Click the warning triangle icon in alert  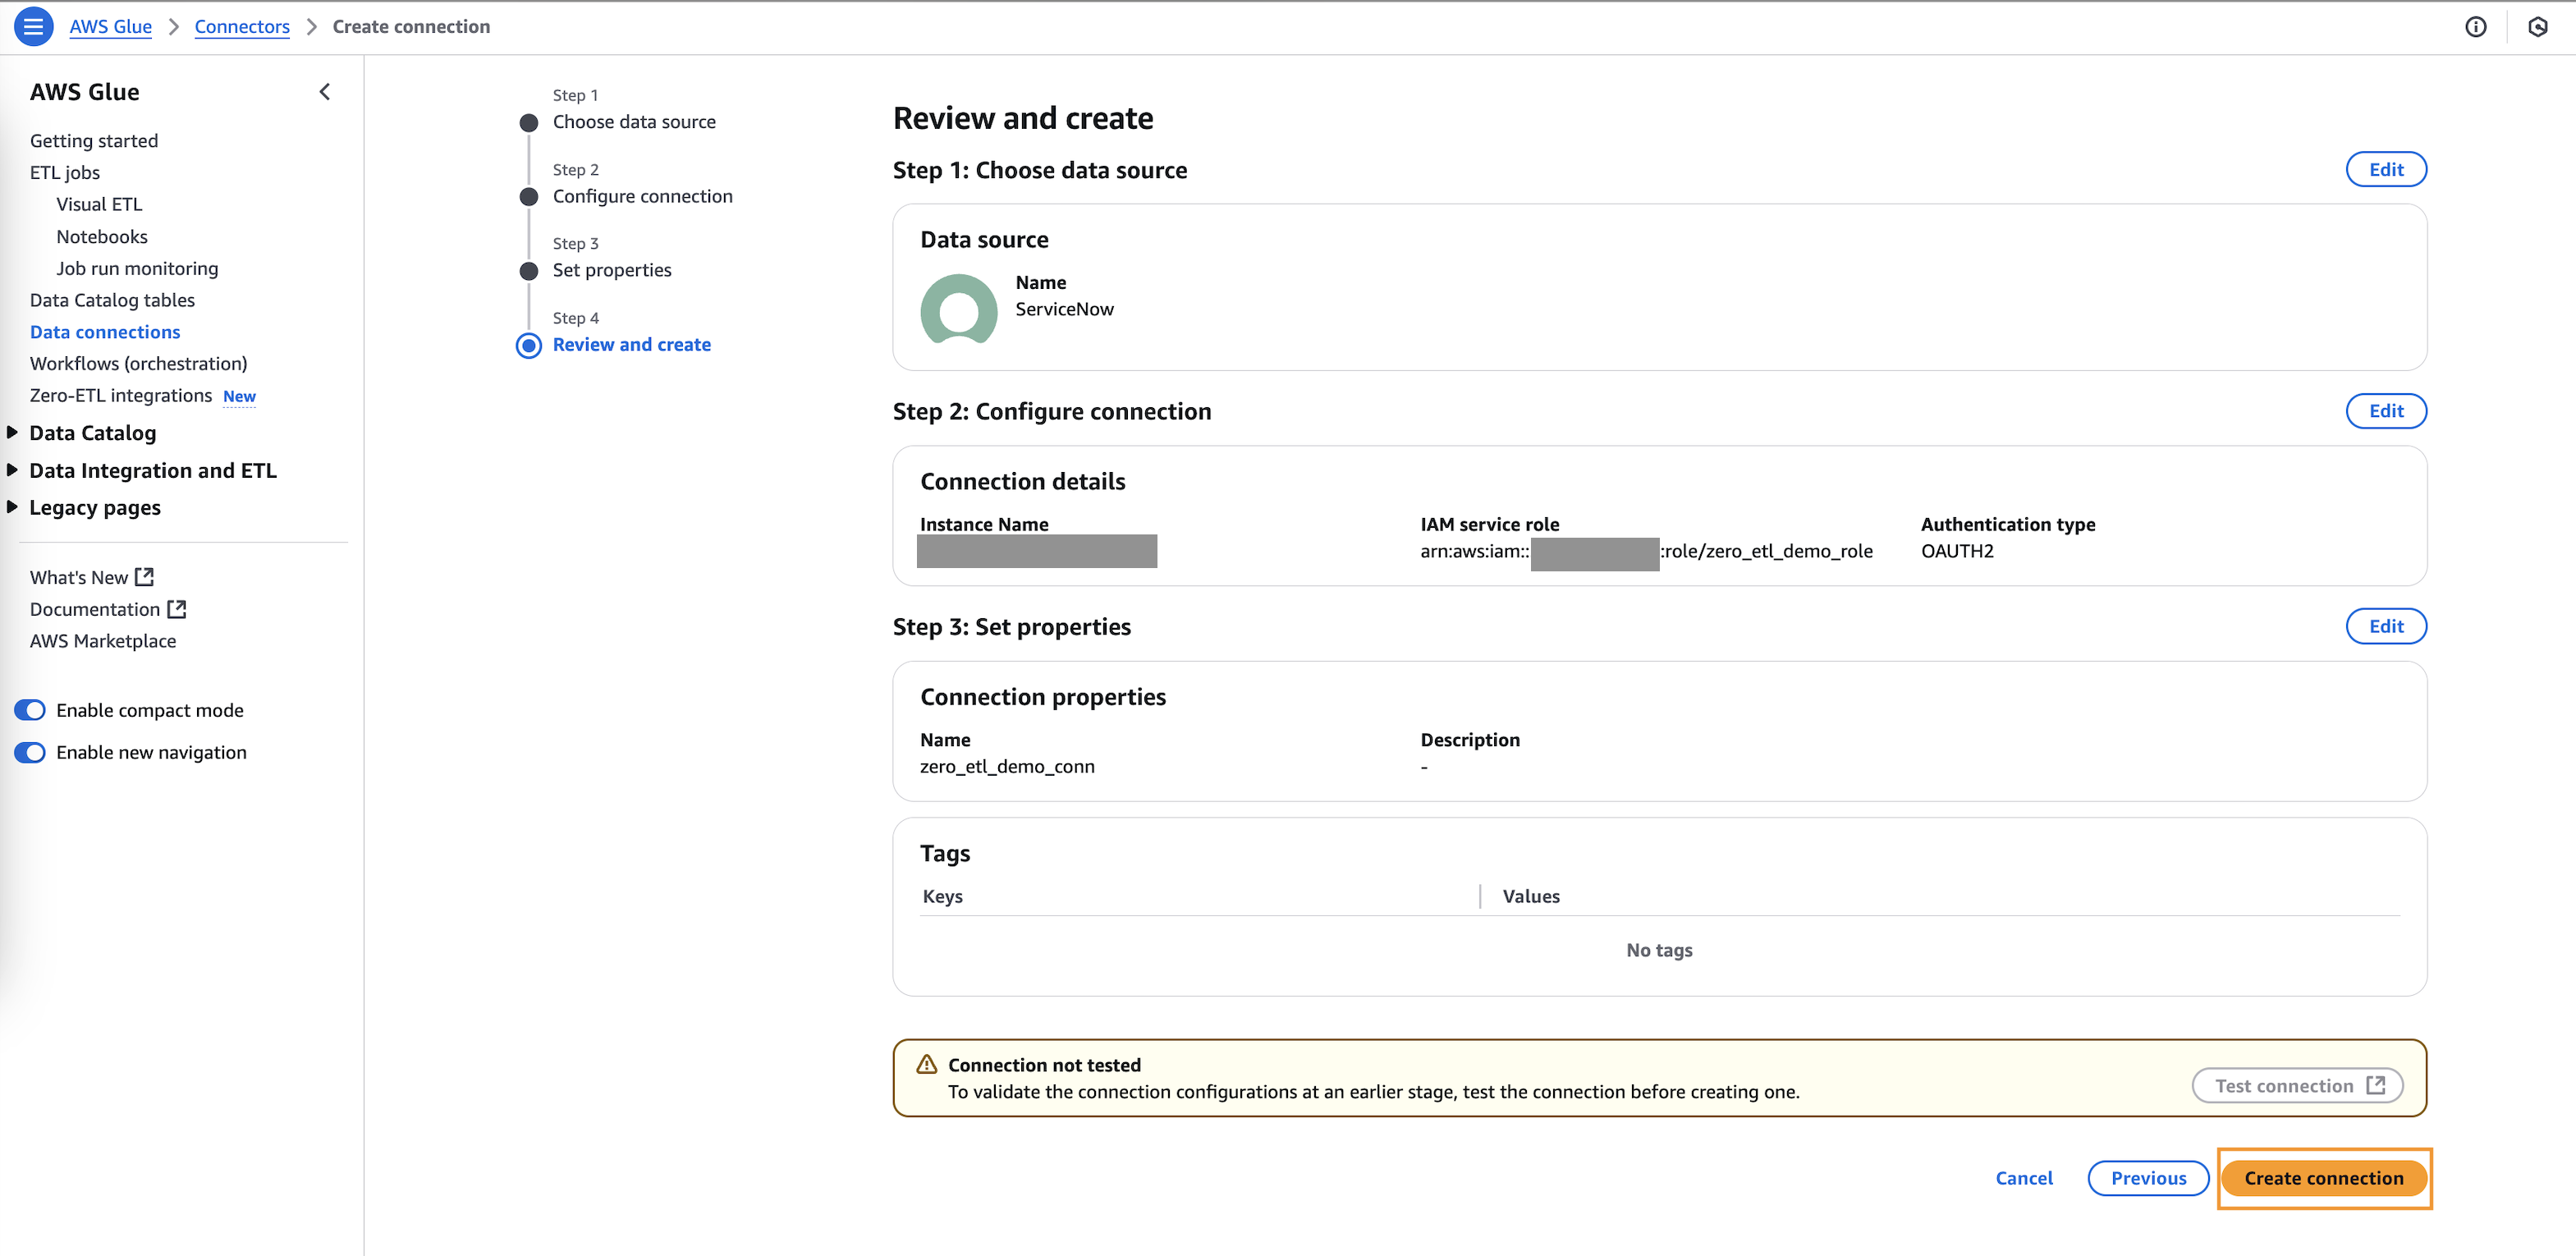pos(926,1064)
